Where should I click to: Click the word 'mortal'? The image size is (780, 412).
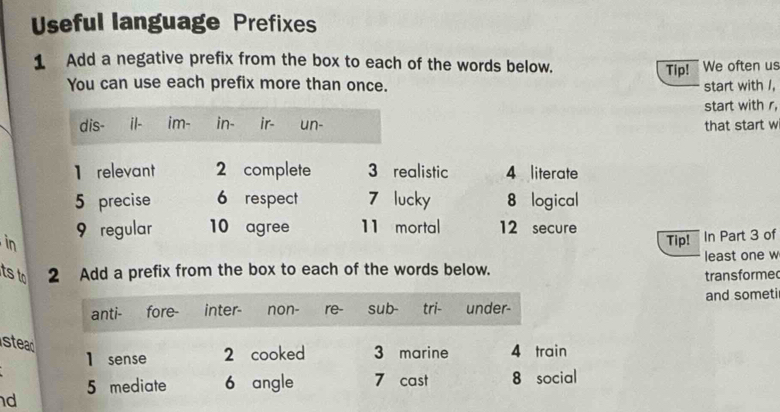(417, 227)
